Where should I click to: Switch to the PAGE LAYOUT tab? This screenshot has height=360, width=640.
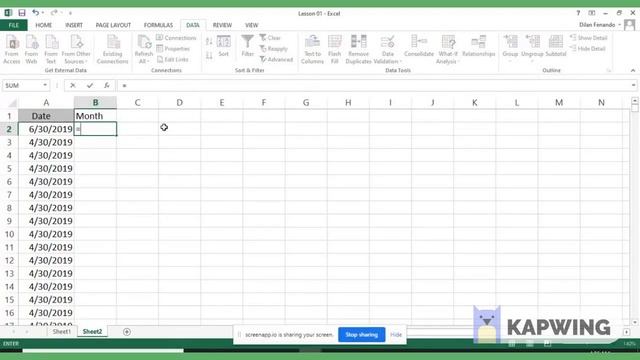pos(113,25)
